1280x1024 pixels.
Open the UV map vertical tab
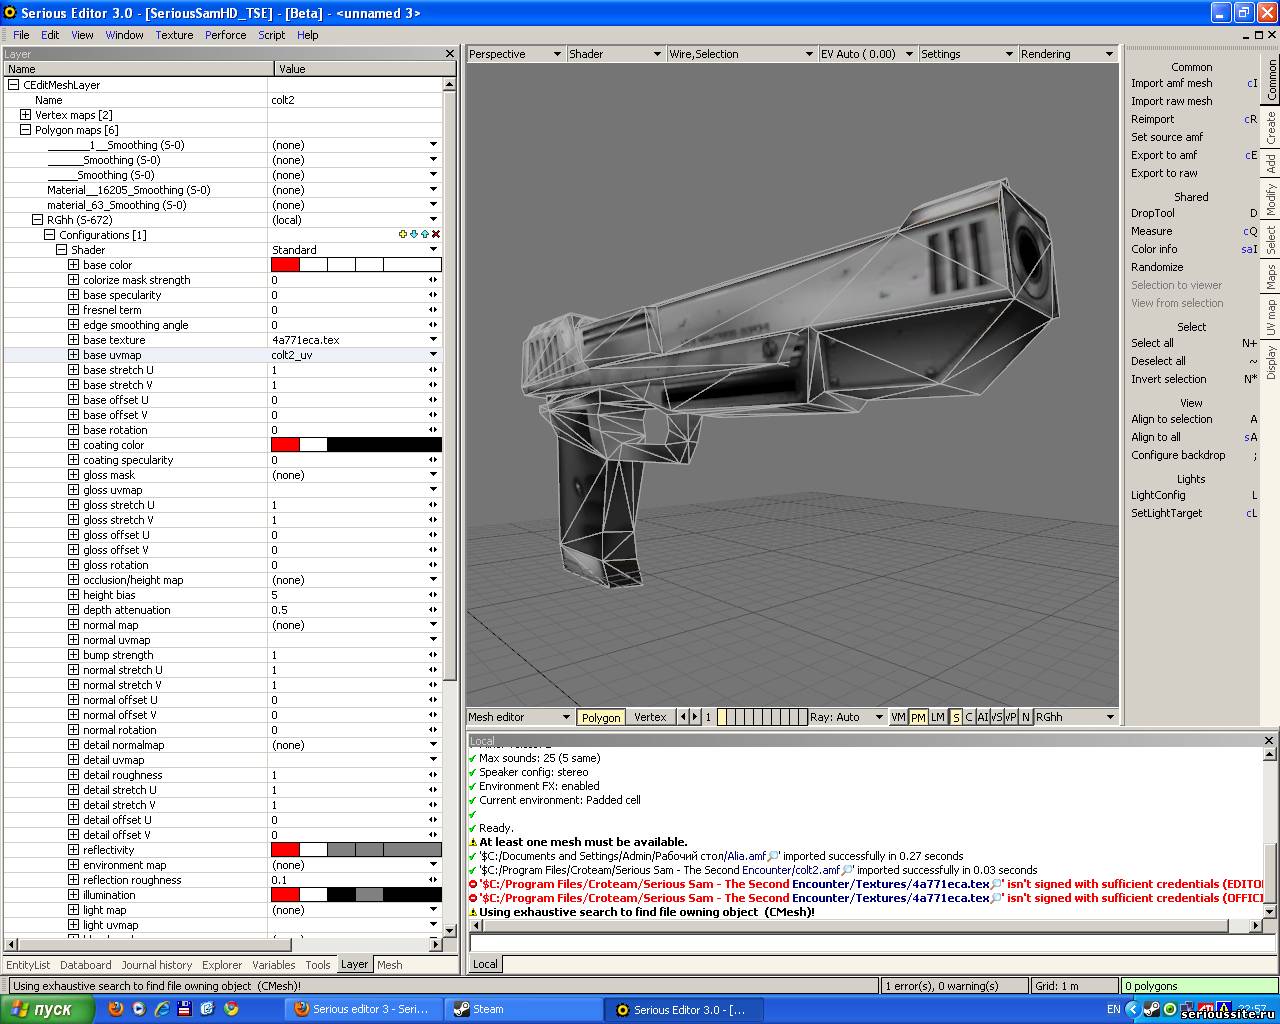pos(1271,317)
